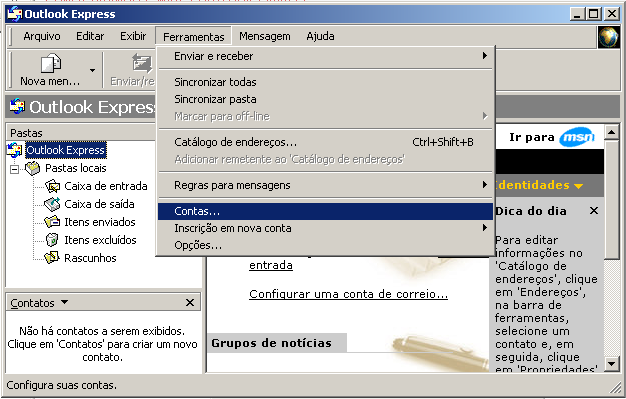The height and width of the screenshot is (399, 626).
Task: Choose Opções... menu item
Action: pyautogui.click(x=325, y=245)
